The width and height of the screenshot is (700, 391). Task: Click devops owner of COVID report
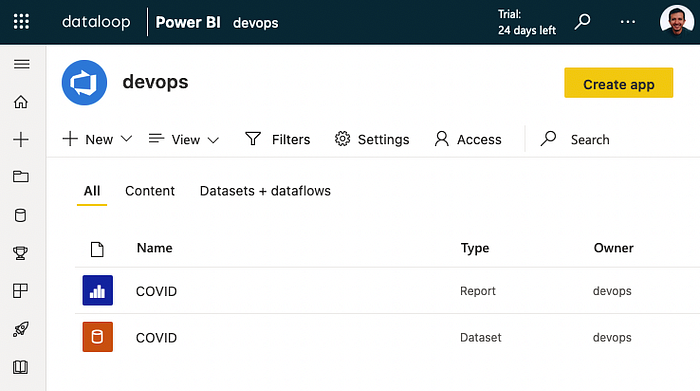[612, 291]
